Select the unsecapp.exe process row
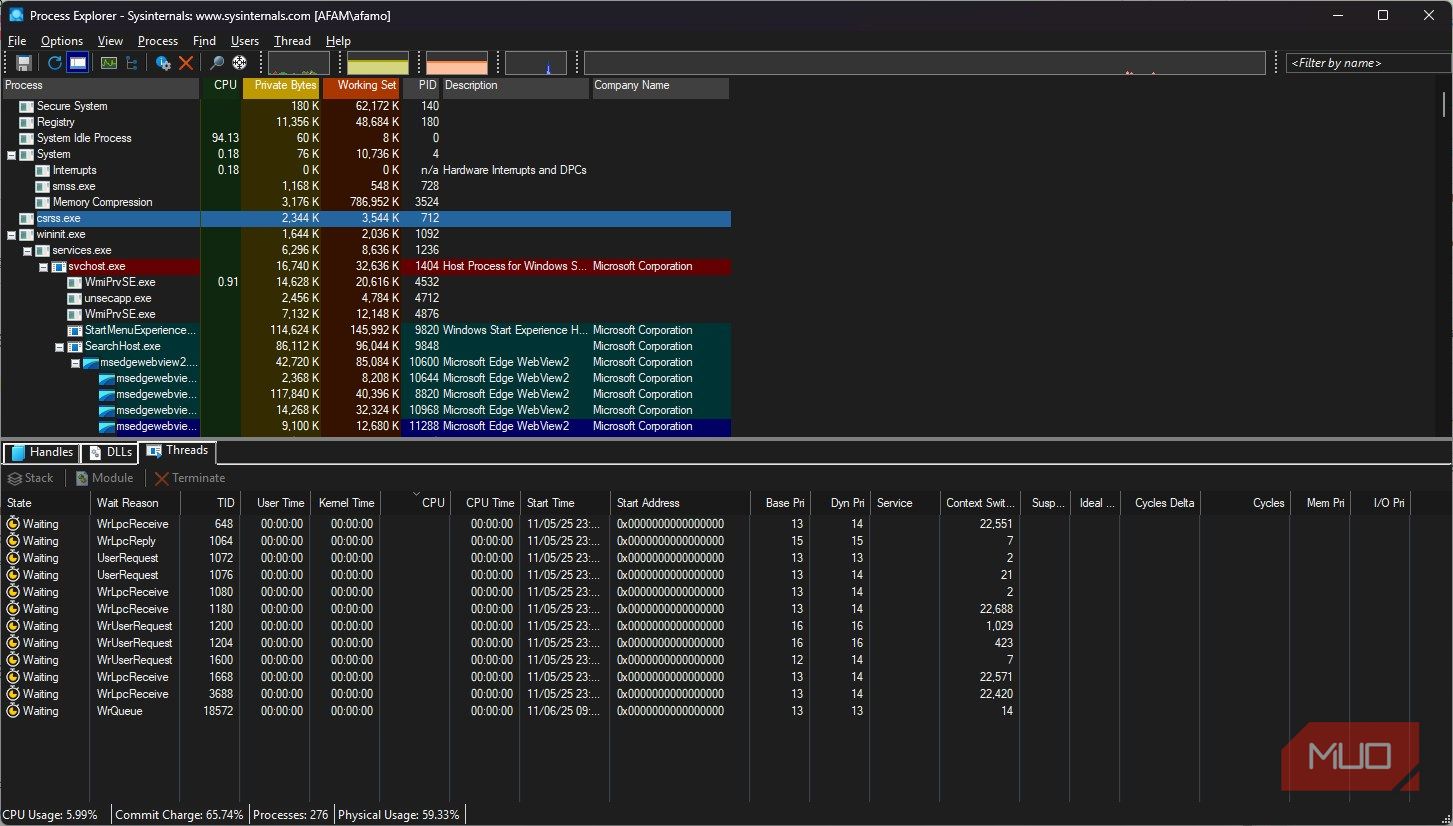The width and height of the screenshot is (1453, 826). 366,298
